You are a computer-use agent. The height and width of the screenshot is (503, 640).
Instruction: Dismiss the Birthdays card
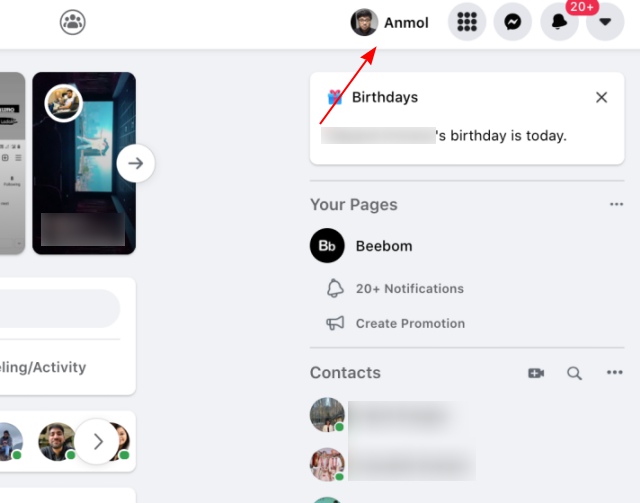click(x=601, y=98)
